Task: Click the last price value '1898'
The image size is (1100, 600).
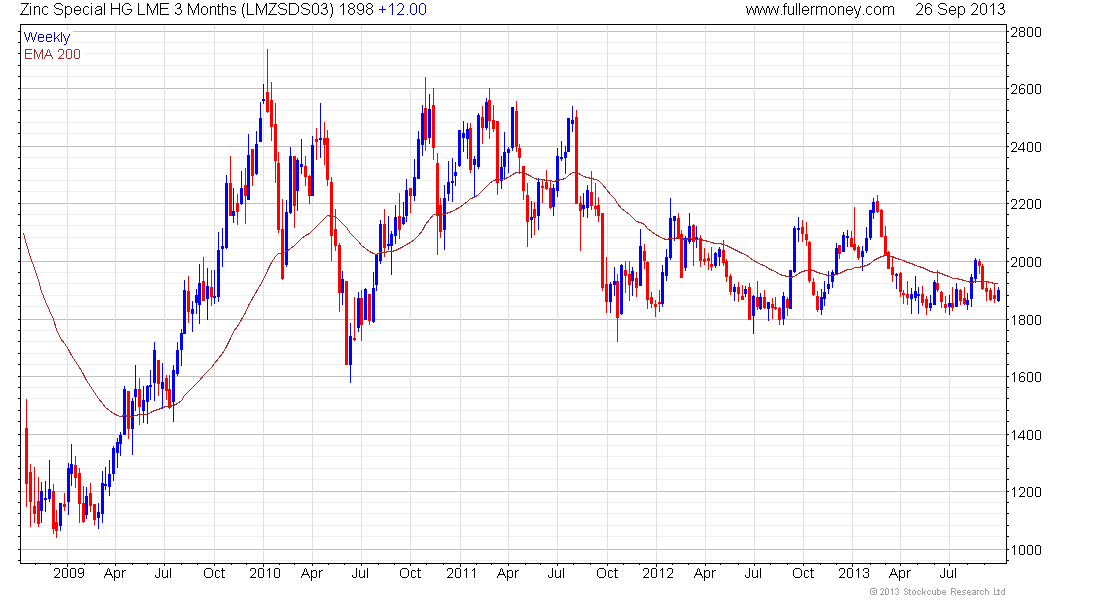Action: coord(356,10)
